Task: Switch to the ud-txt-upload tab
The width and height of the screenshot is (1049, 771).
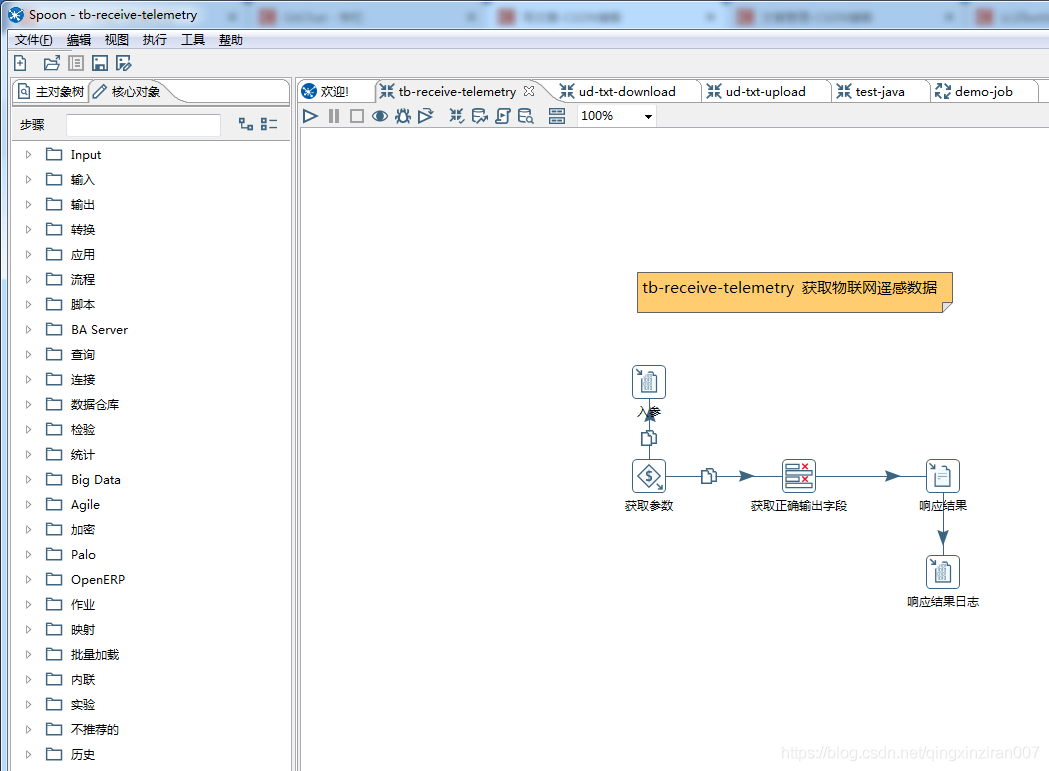Action: coord(765,91)
